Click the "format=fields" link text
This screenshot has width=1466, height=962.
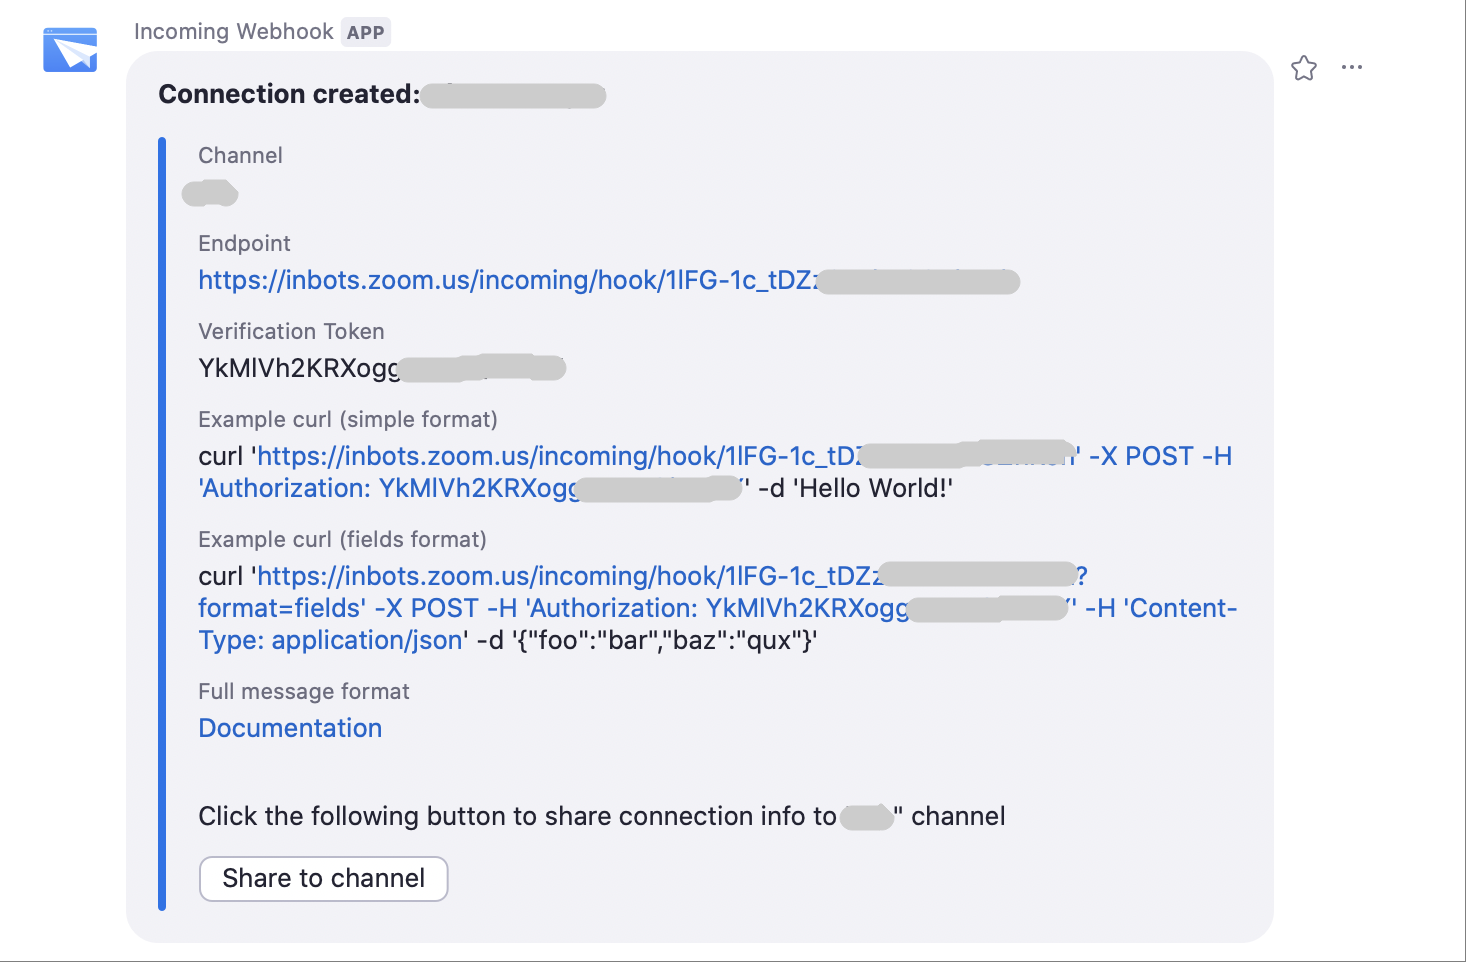[280, 609]
